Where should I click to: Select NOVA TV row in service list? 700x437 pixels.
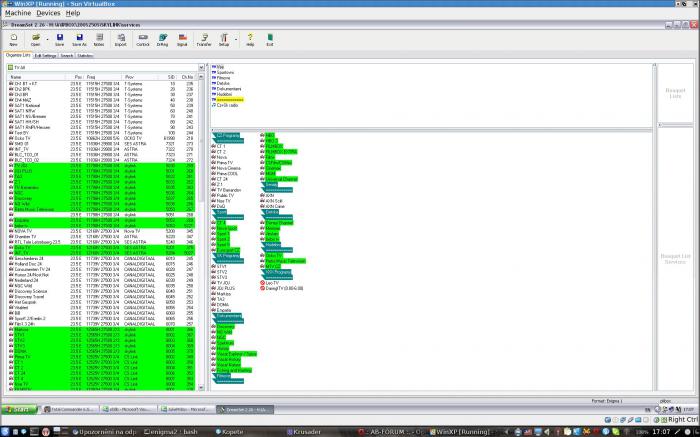click(102, 231)
